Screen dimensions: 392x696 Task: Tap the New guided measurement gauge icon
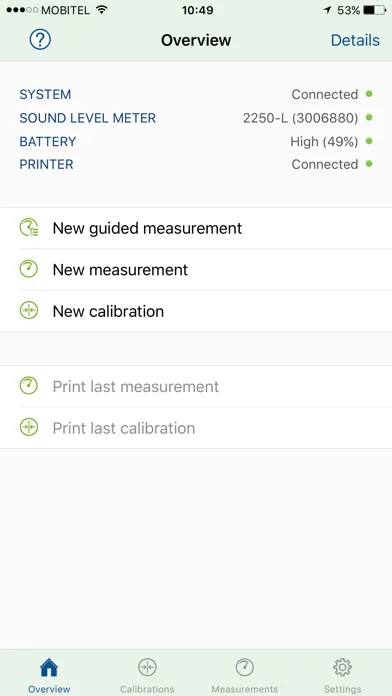29,228
